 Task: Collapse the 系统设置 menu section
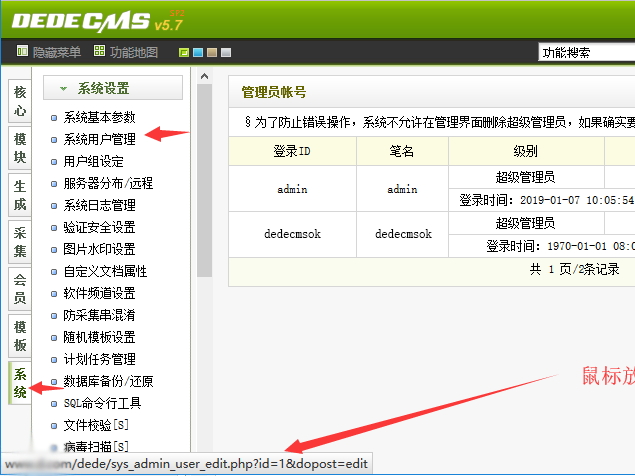pyautogui.click(x=113, y=88)
